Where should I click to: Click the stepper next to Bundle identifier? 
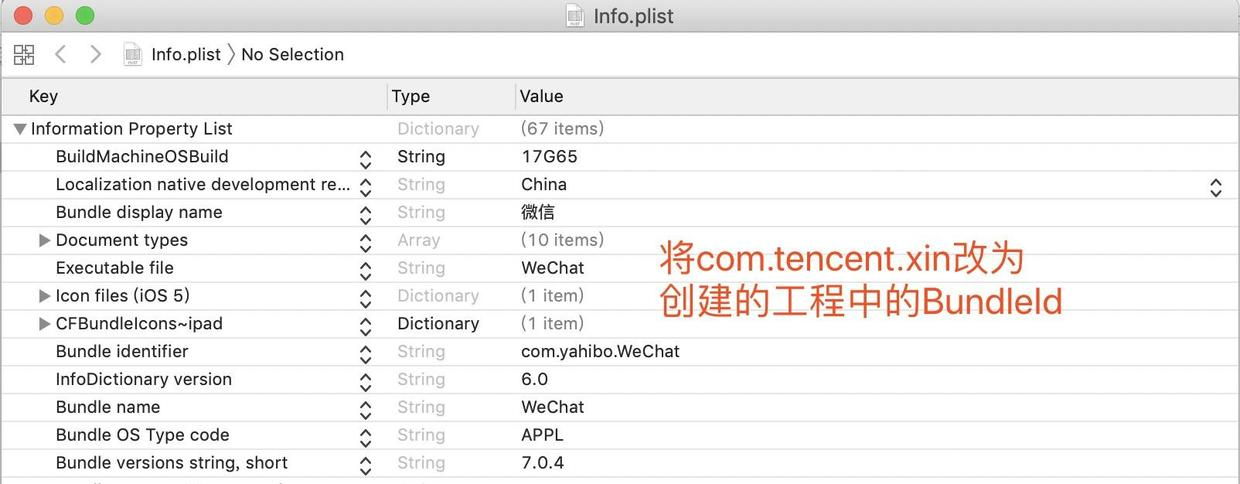pos(365,353)
